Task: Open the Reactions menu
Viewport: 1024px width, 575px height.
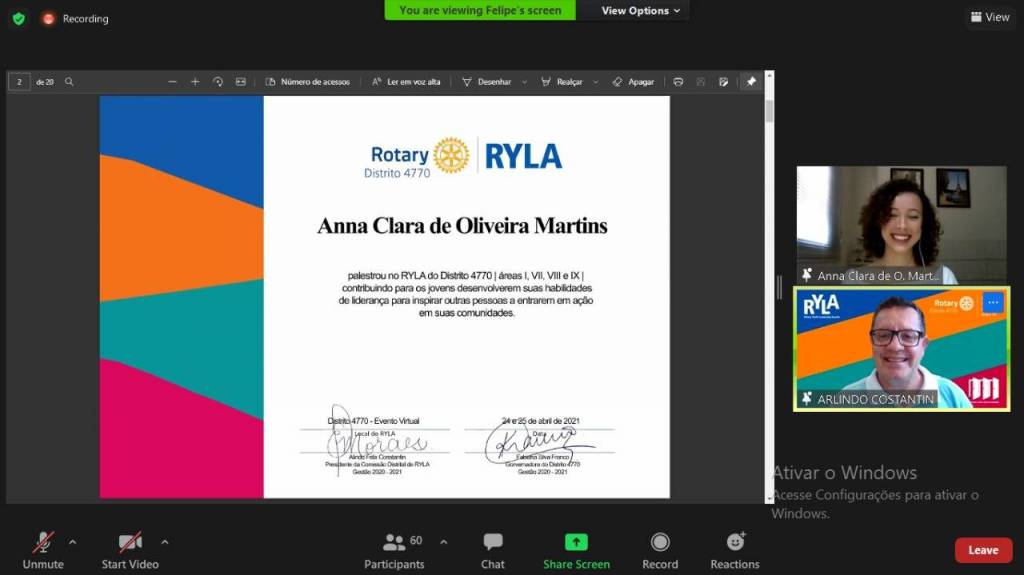Action: click(735, 548)
